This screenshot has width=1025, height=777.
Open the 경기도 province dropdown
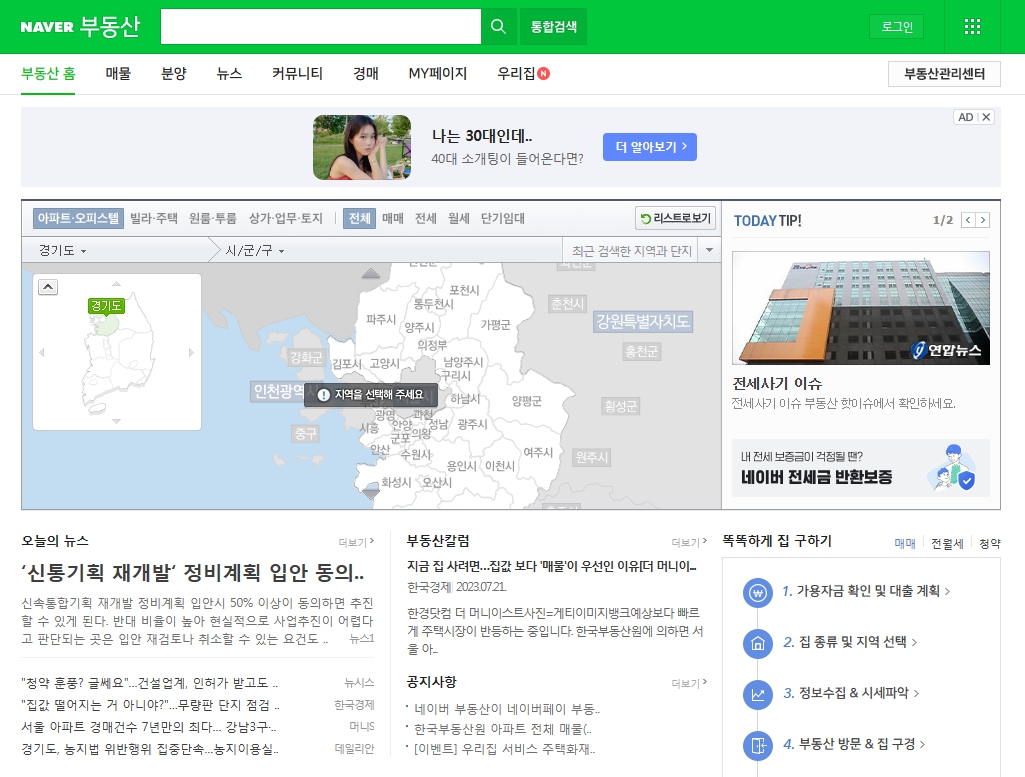[62, 250]
